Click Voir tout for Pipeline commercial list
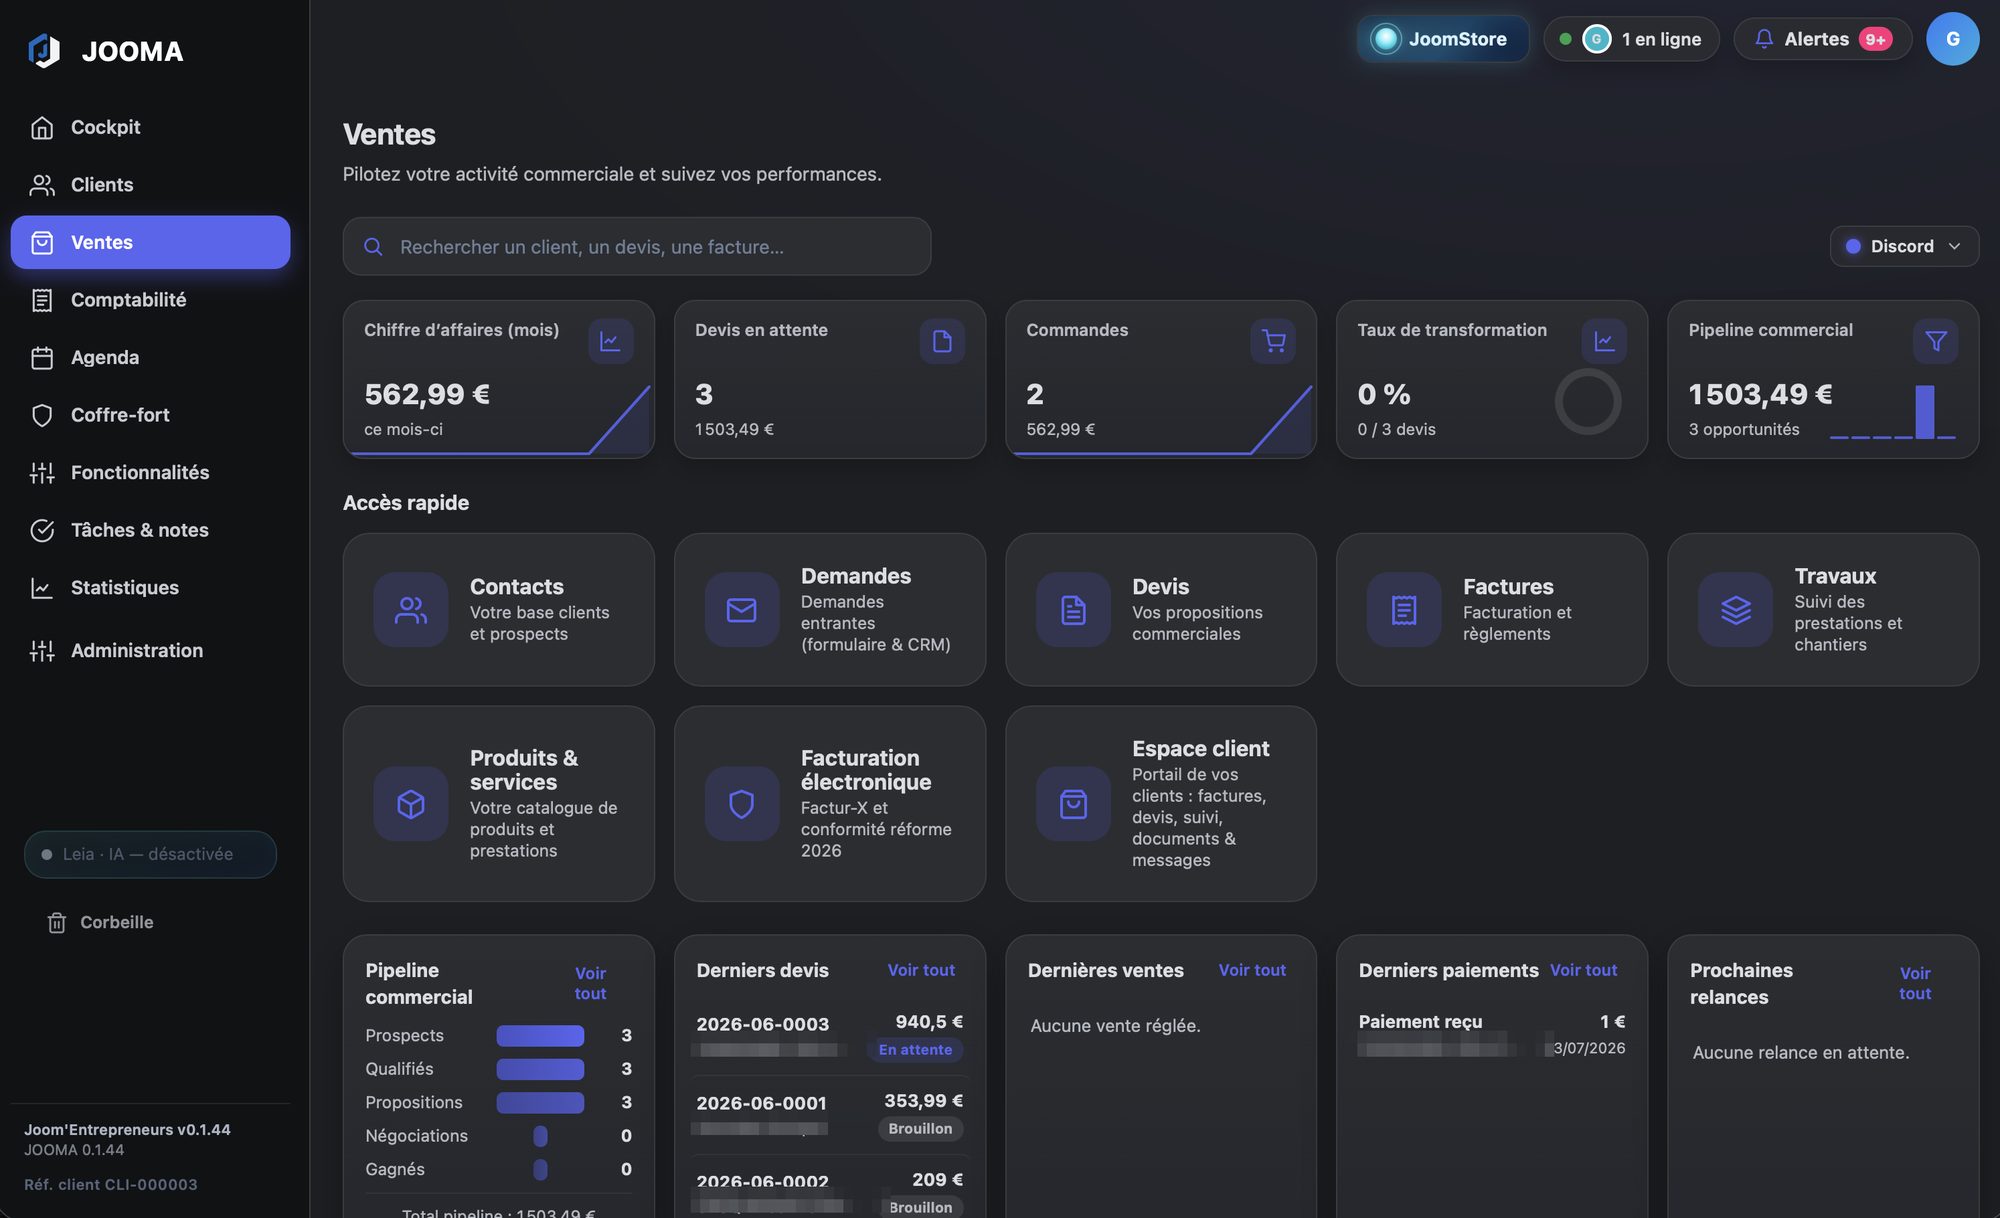This screenshot has width=2000, height=1218. [590, 983]
